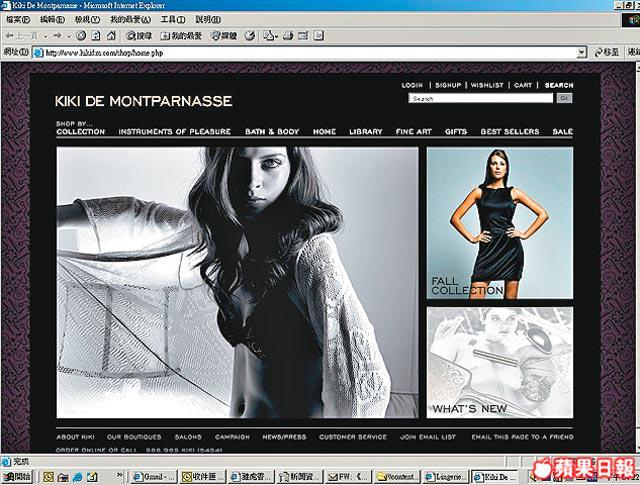Screen dimensions: 640x485
Task: Click the Forward arrow button
Action: (57, 36)
